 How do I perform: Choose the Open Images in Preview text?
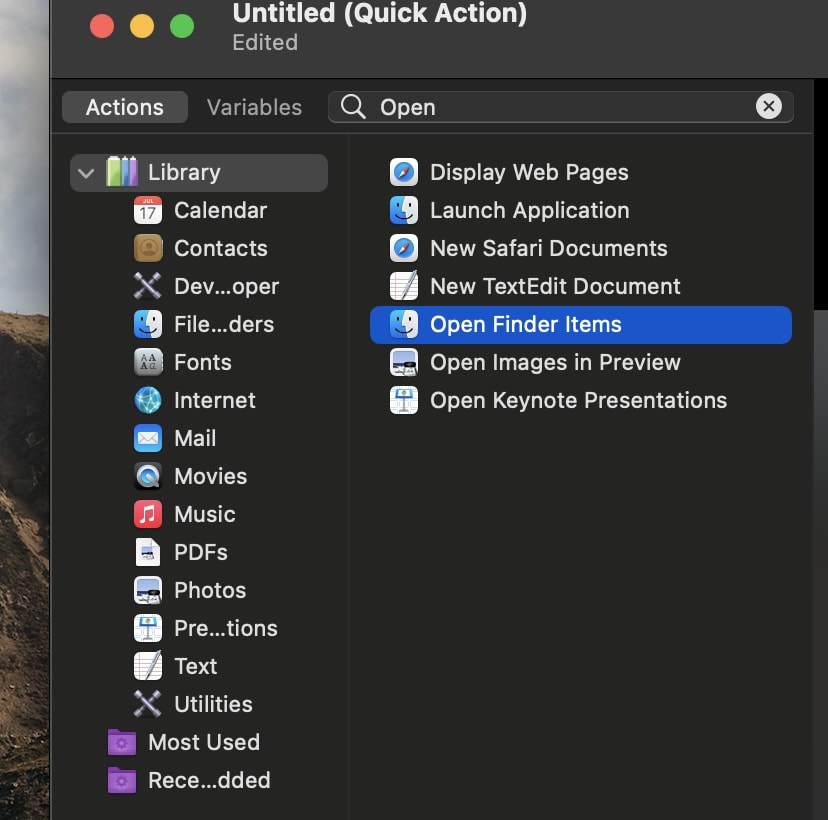(555, 363)
